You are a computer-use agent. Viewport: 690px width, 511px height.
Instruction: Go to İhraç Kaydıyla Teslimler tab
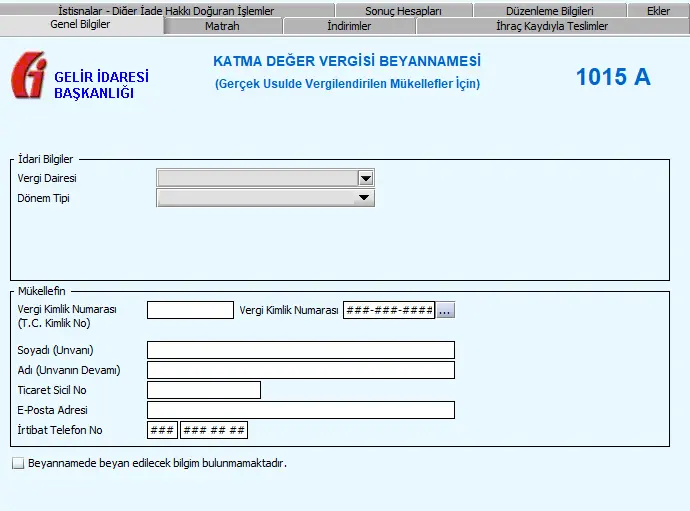coord(552,26)
